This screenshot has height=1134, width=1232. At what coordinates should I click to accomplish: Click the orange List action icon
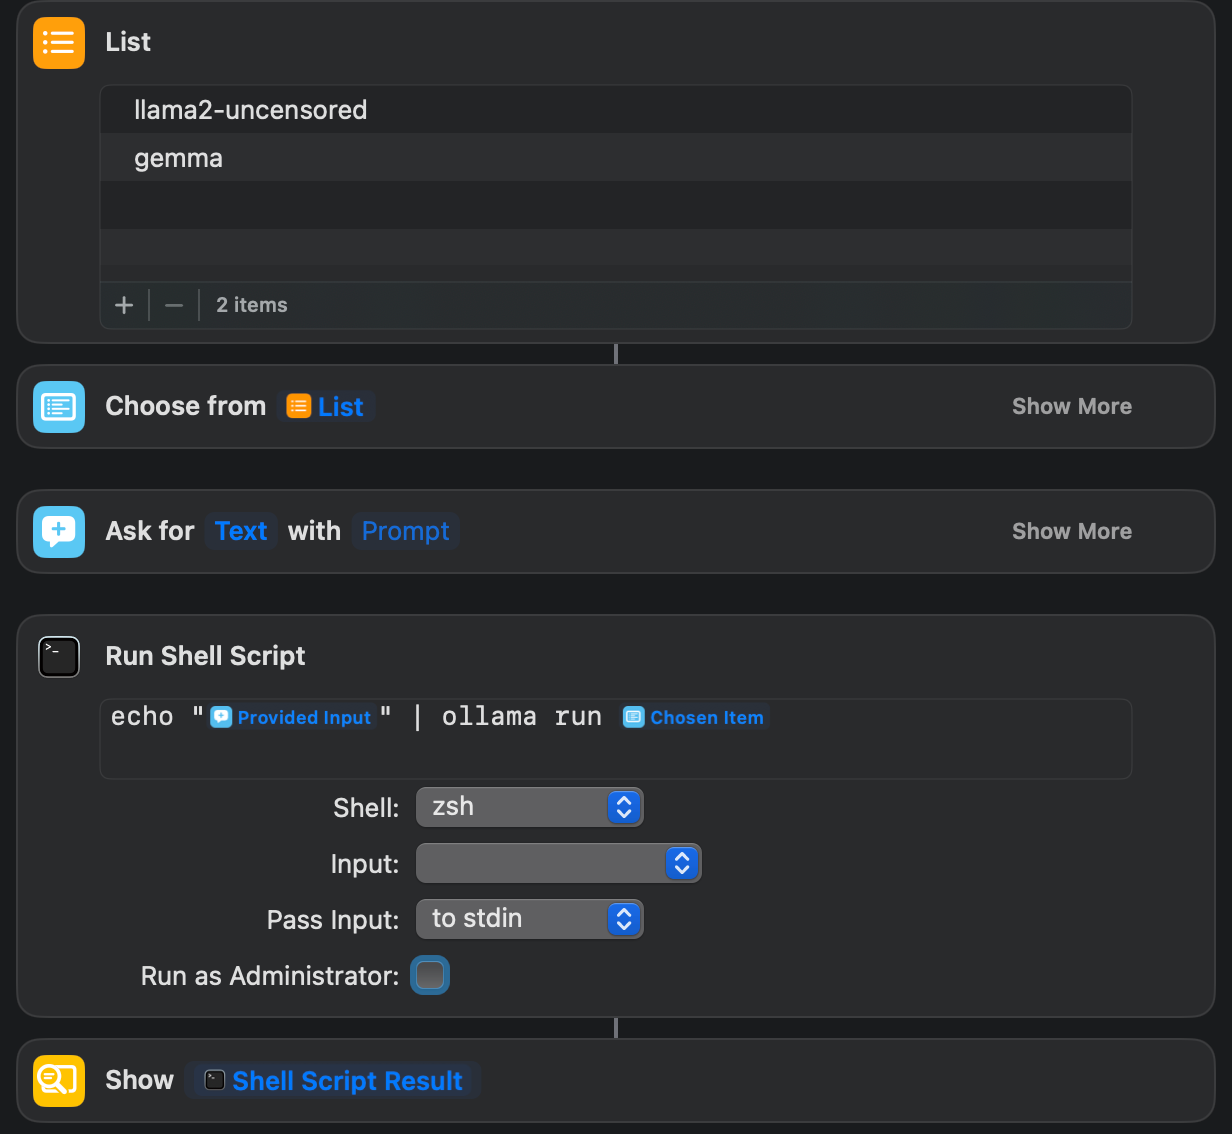point(58,42)
